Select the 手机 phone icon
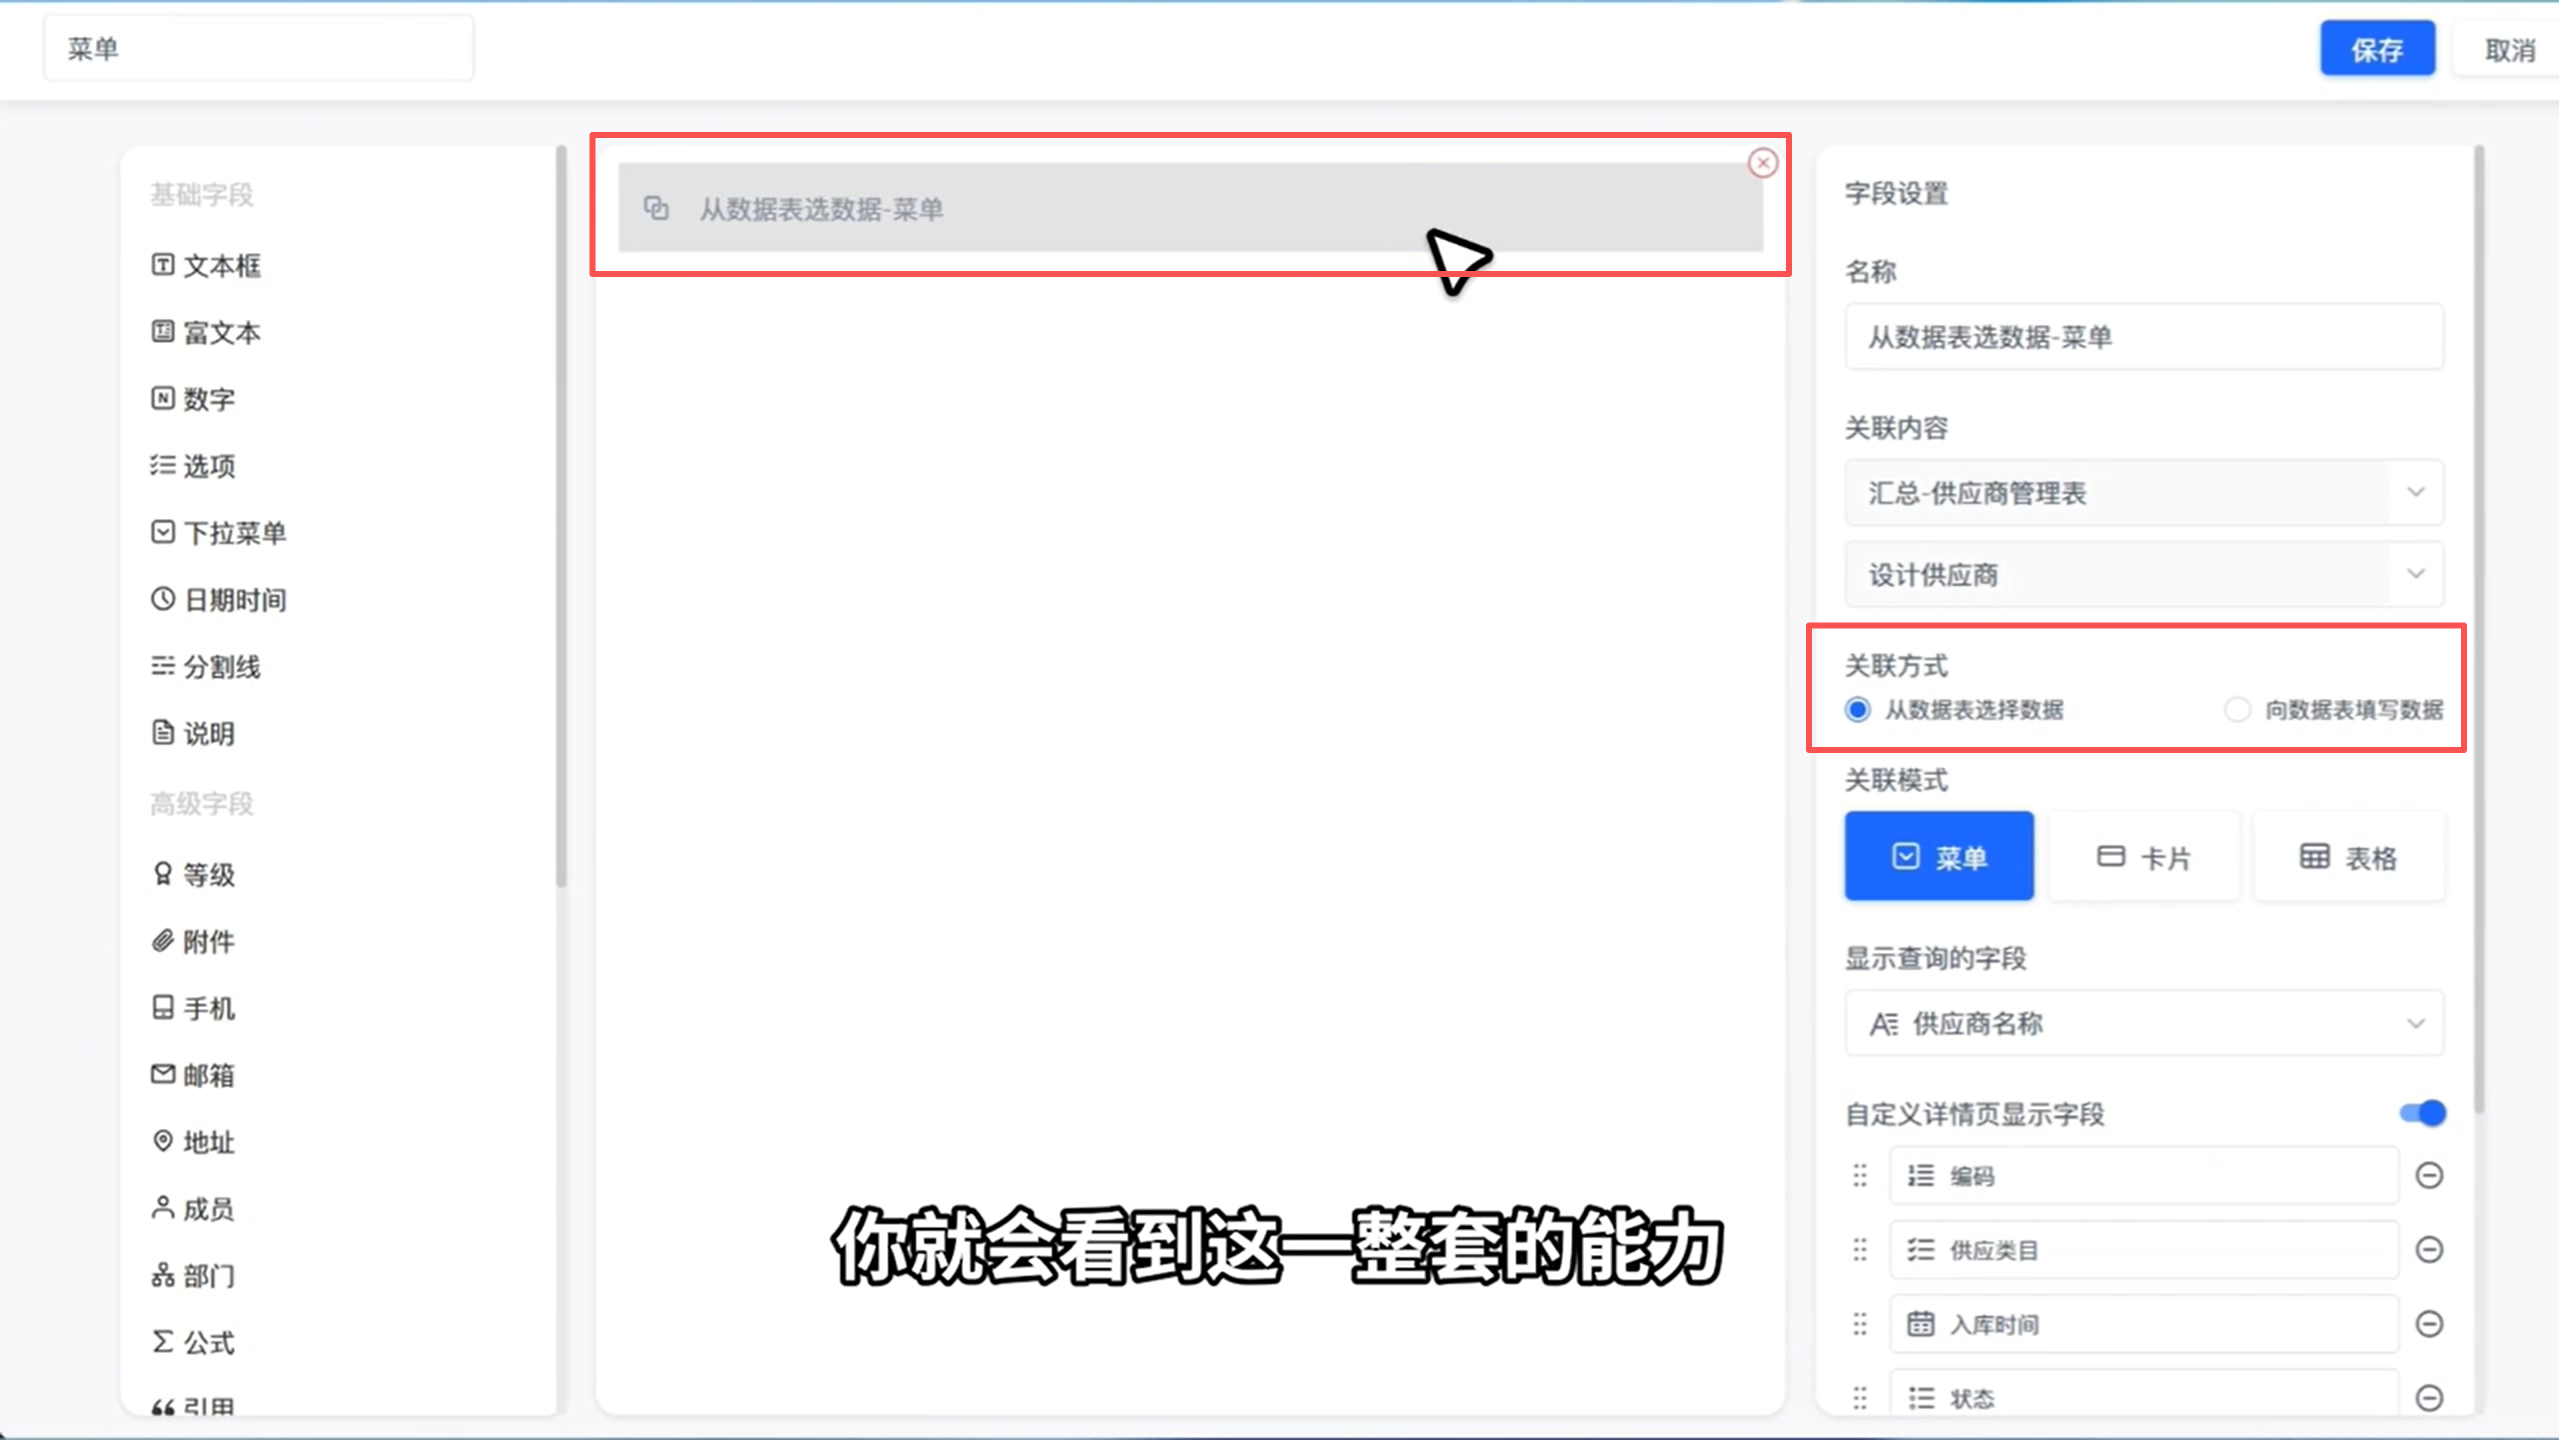This screenshot has width=2559, height=1440. (x=162, y=1007)
